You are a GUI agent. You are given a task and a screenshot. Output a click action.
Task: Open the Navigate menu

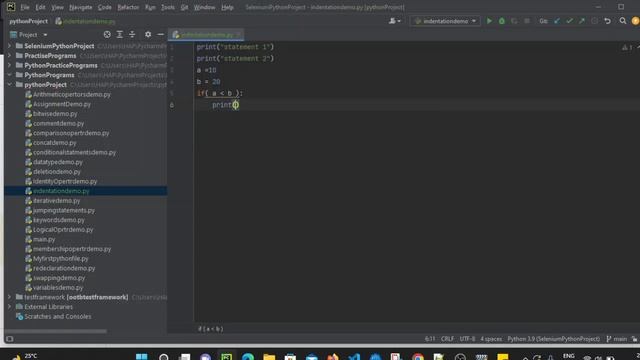80,7
